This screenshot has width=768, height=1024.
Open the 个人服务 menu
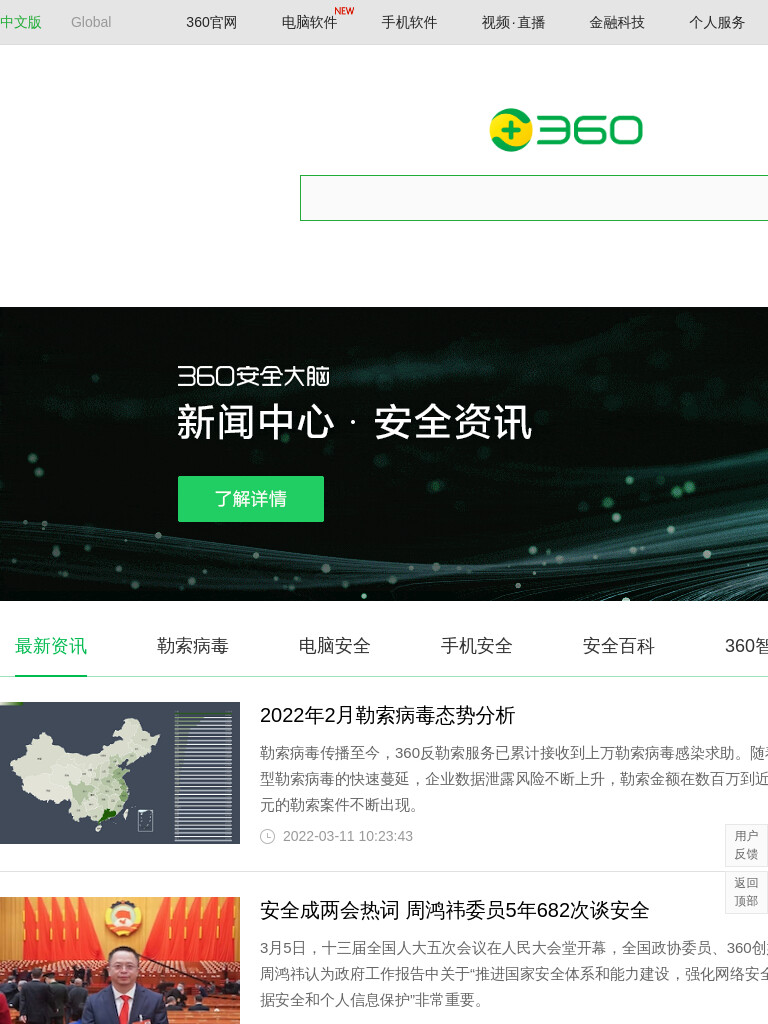click(717, 22)
